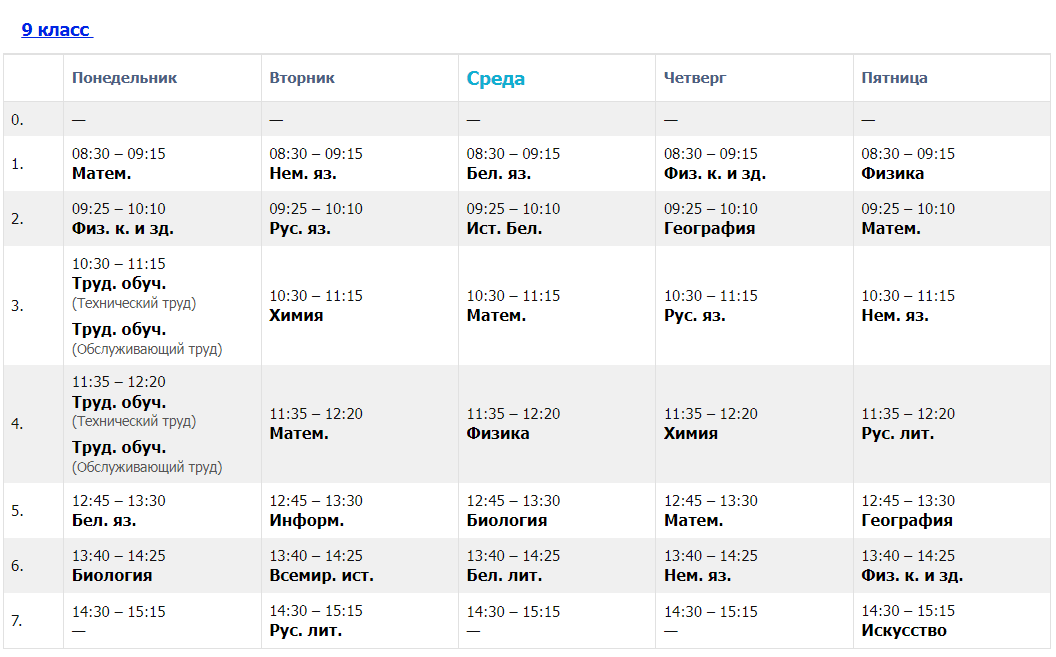Select Tuesday's "Рус. лит." seventh lesson
The width and height of the screenshot is (1056, 657).
pyautogui.click(x=305, y=630)
